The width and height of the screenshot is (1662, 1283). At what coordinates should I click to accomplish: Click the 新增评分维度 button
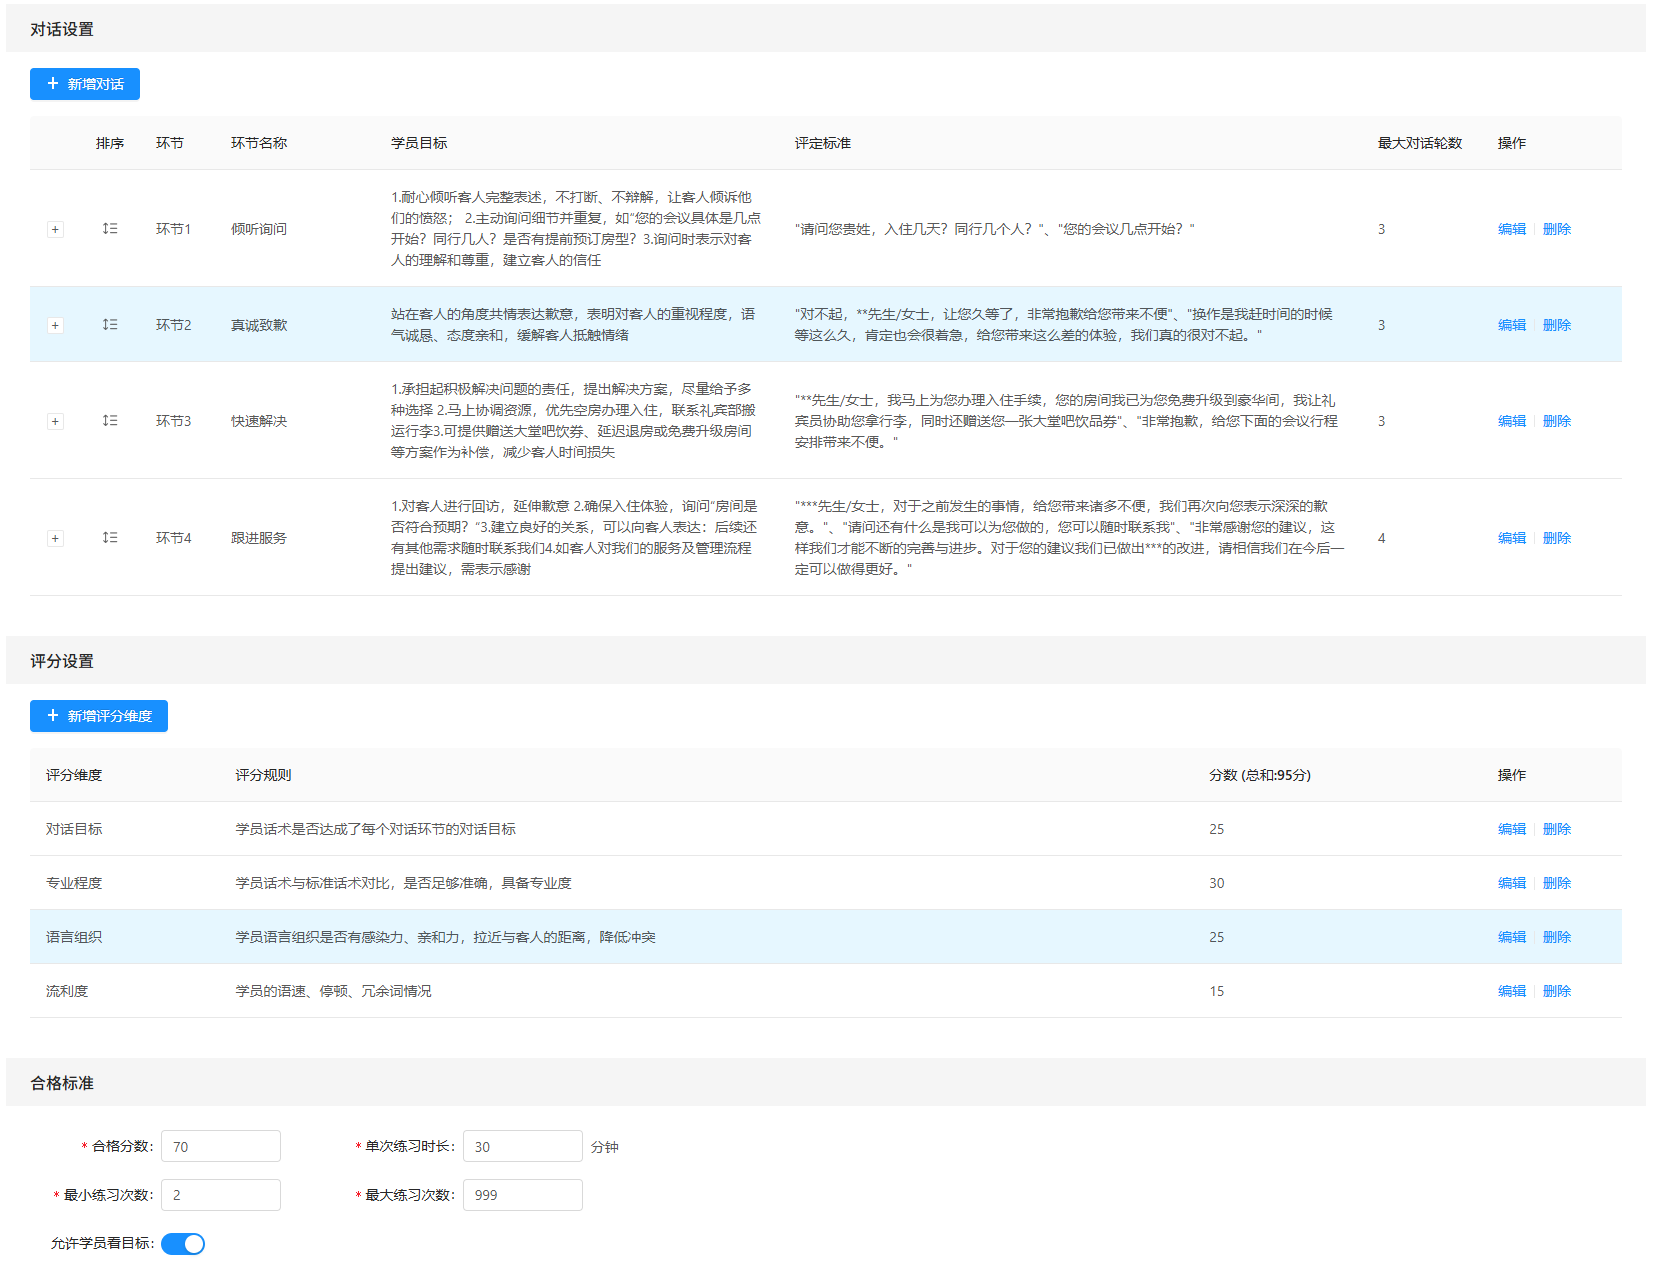click(x=99, y=716)
